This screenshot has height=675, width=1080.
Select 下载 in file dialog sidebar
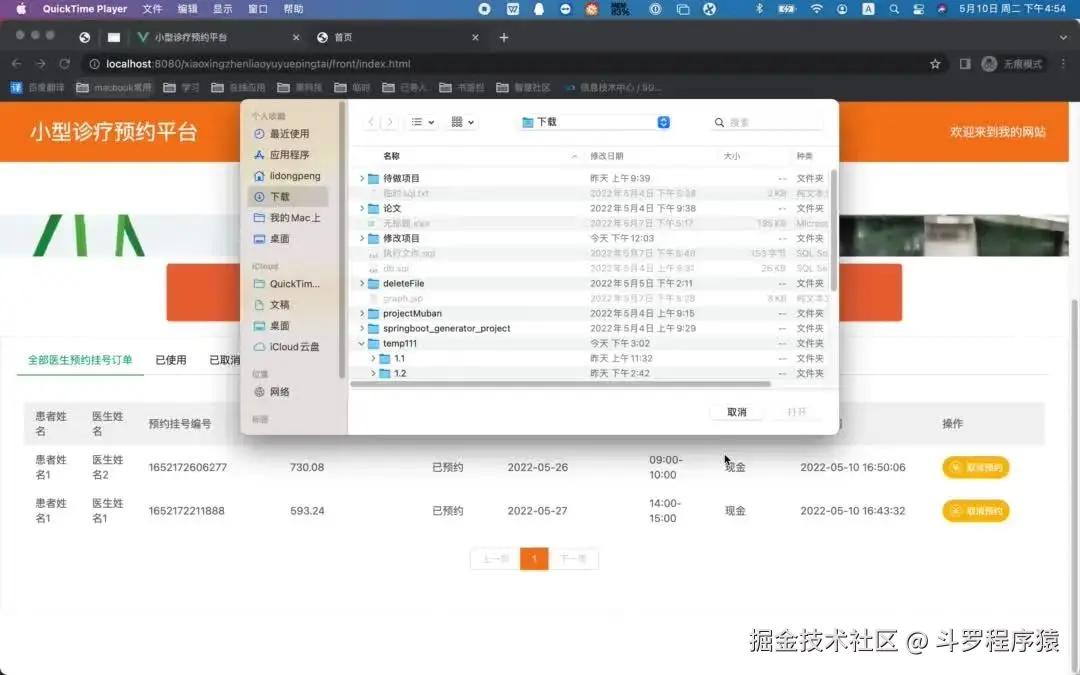click(x=287, y=196)
